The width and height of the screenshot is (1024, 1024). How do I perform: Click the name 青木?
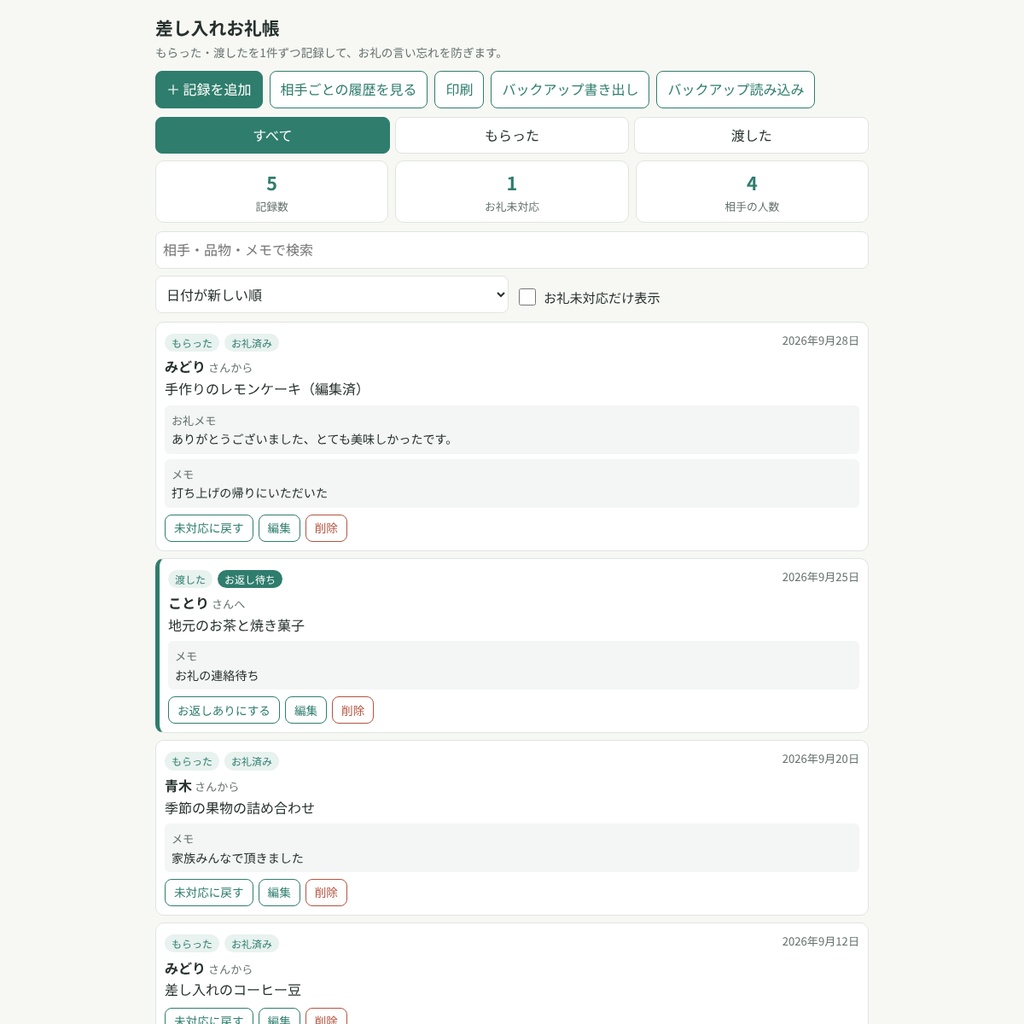click(178, 786)
